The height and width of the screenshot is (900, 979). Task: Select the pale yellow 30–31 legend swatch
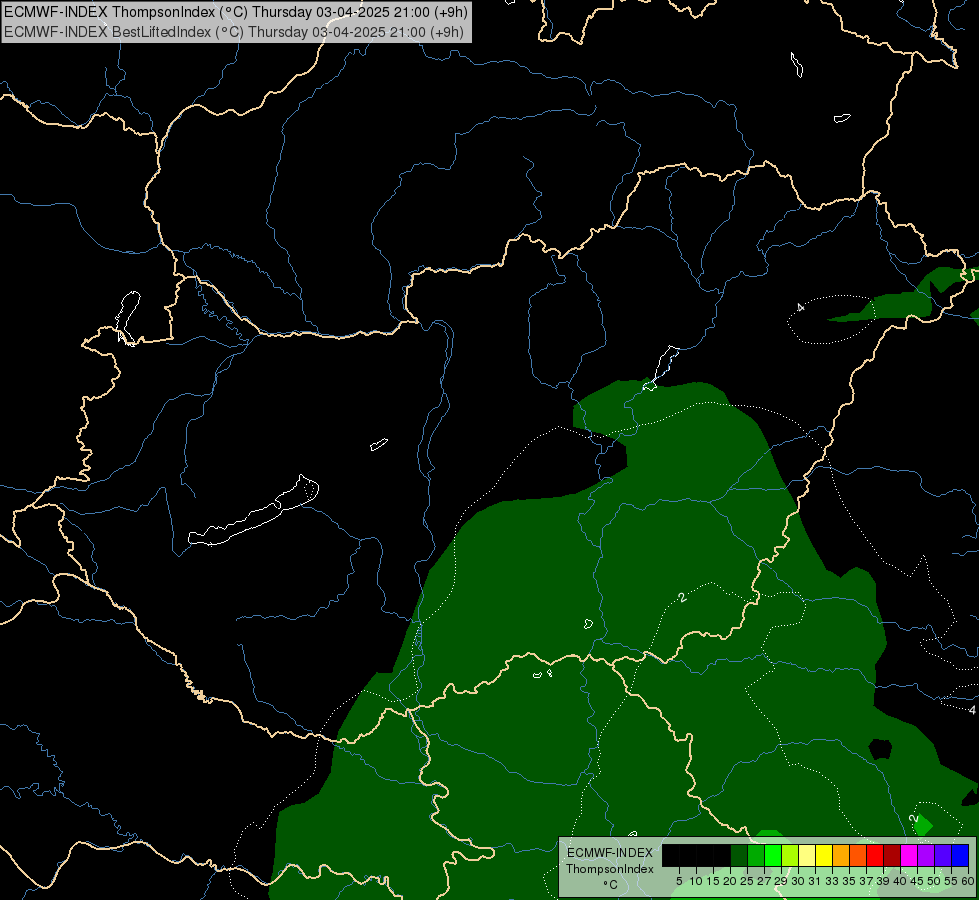click(x=807, y=856)
